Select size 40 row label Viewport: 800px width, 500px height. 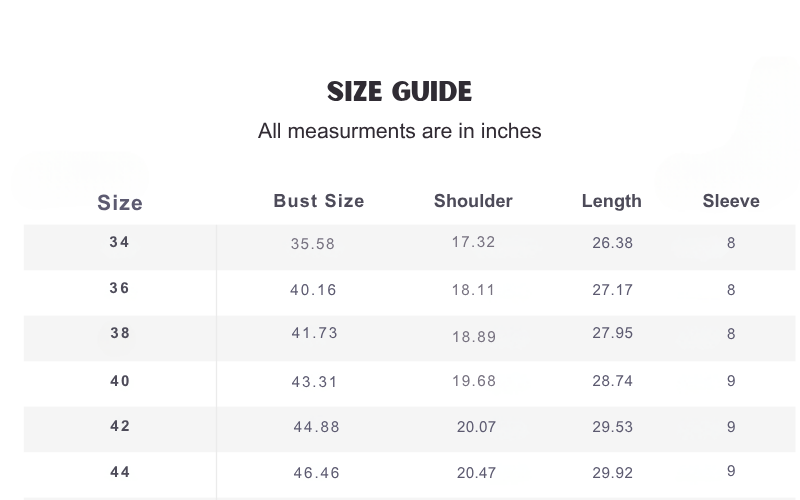point(120,381)
